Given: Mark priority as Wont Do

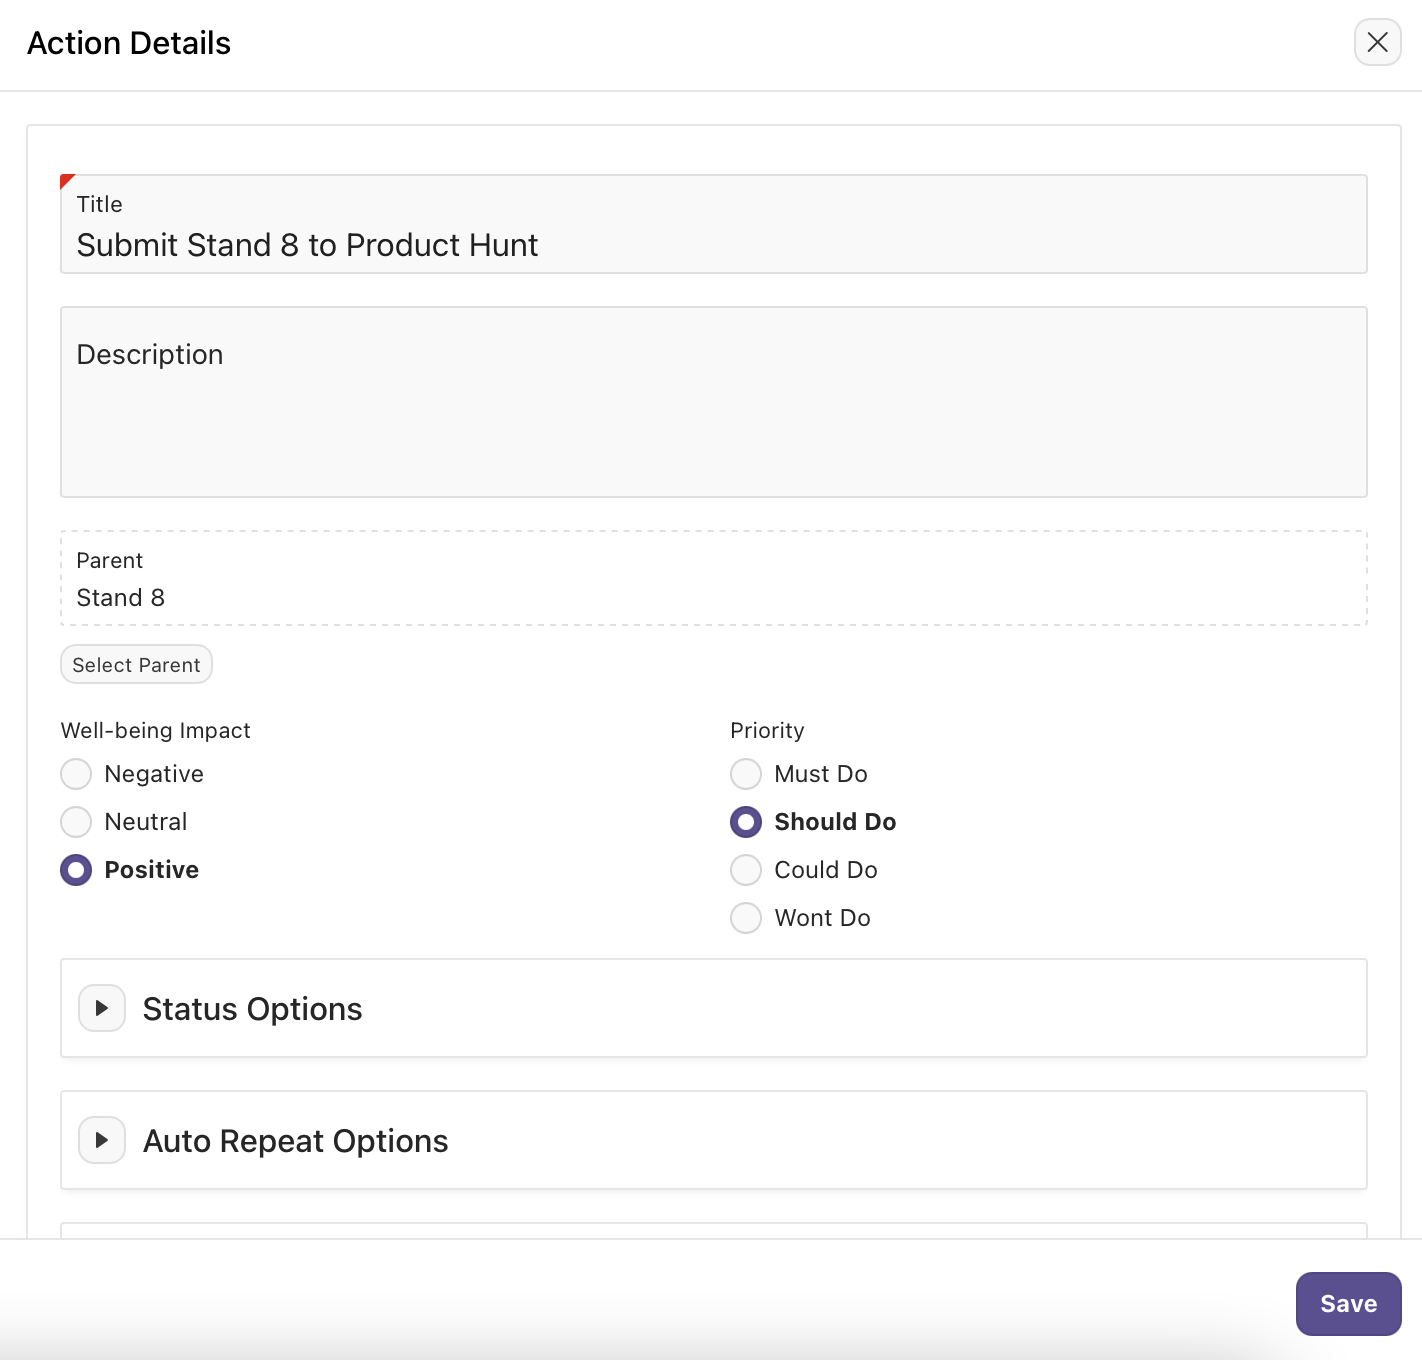Looking at the screenshot, I should (746, 918).
